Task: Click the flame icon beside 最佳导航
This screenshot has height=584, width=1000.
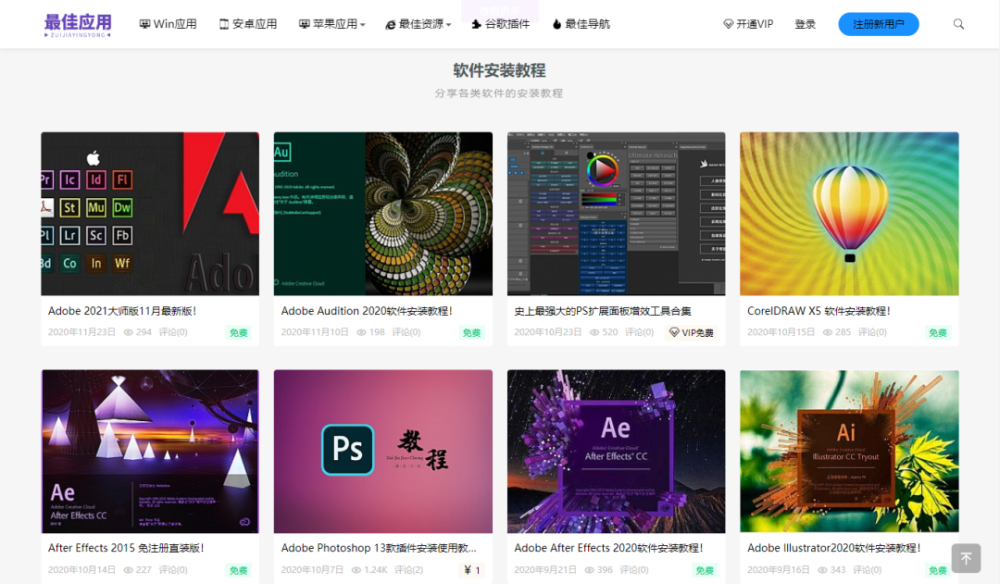Action: 557,24
